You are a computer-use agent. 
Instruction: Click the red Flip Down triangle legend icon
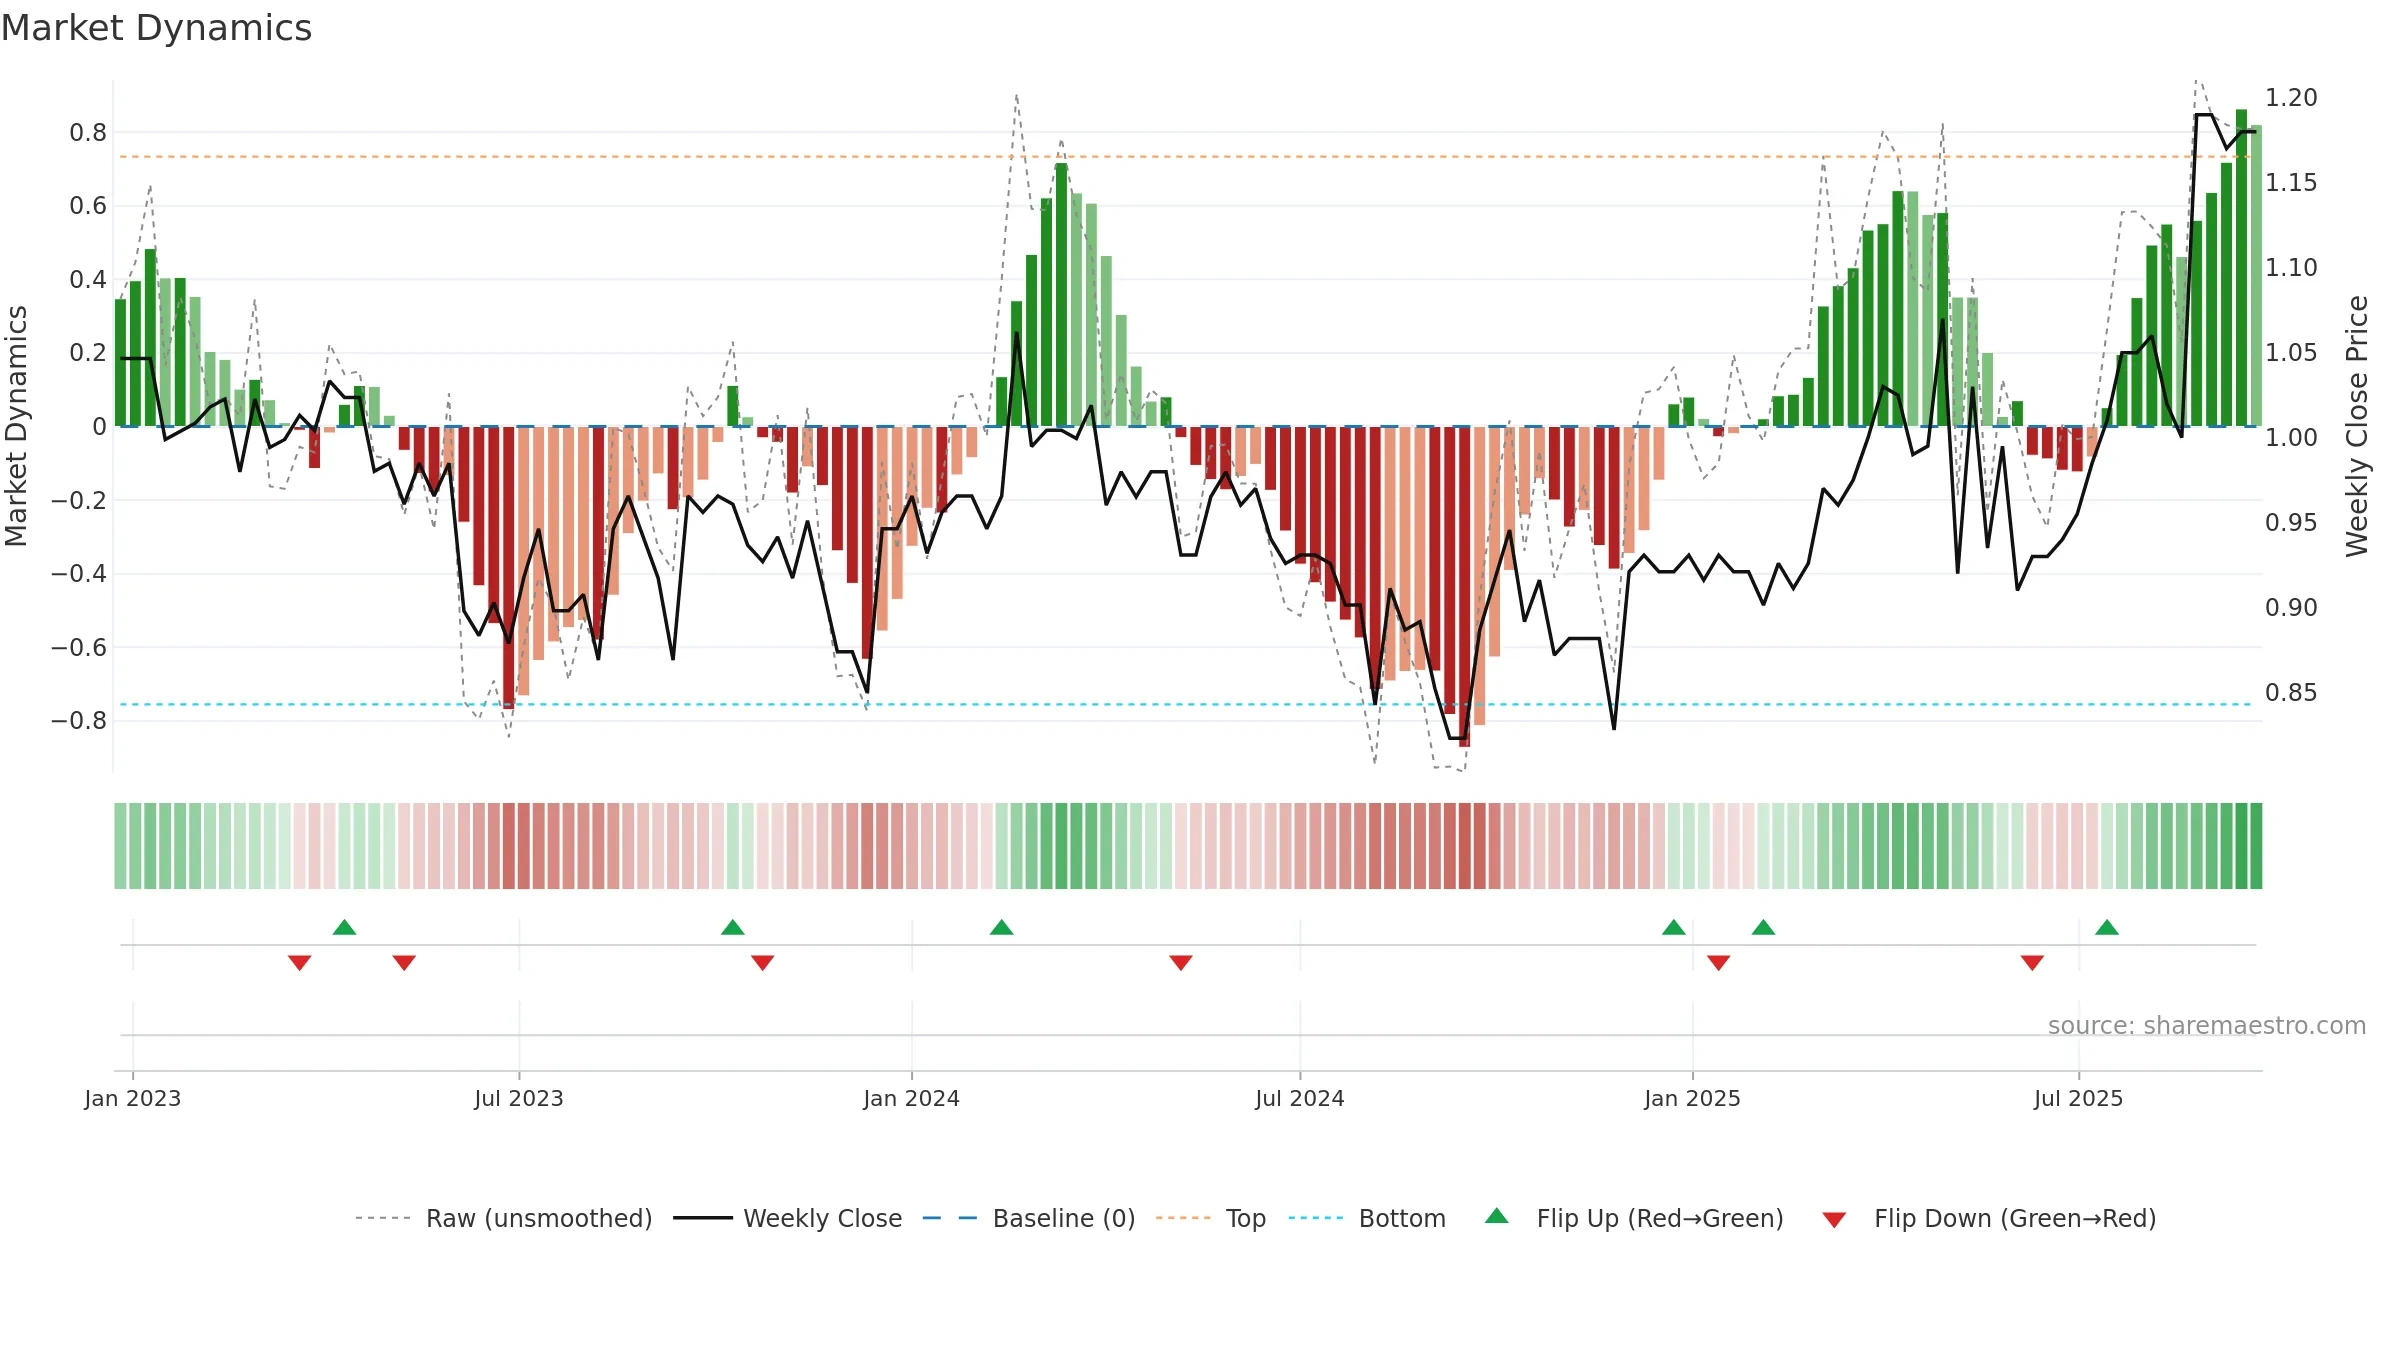click(1834, 1220)
